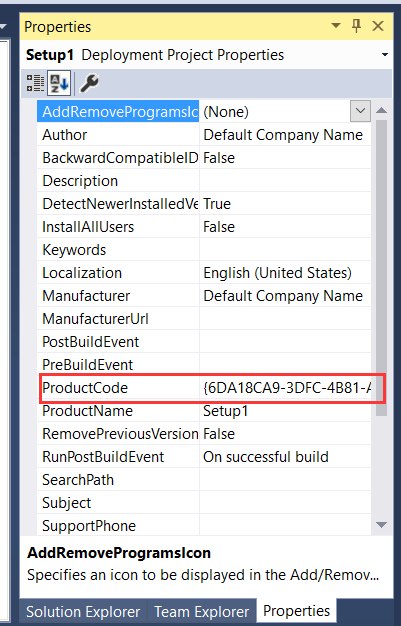Switch to Categorized view icon
This screenshot has height=626, width=401.
tap(36, 83)
